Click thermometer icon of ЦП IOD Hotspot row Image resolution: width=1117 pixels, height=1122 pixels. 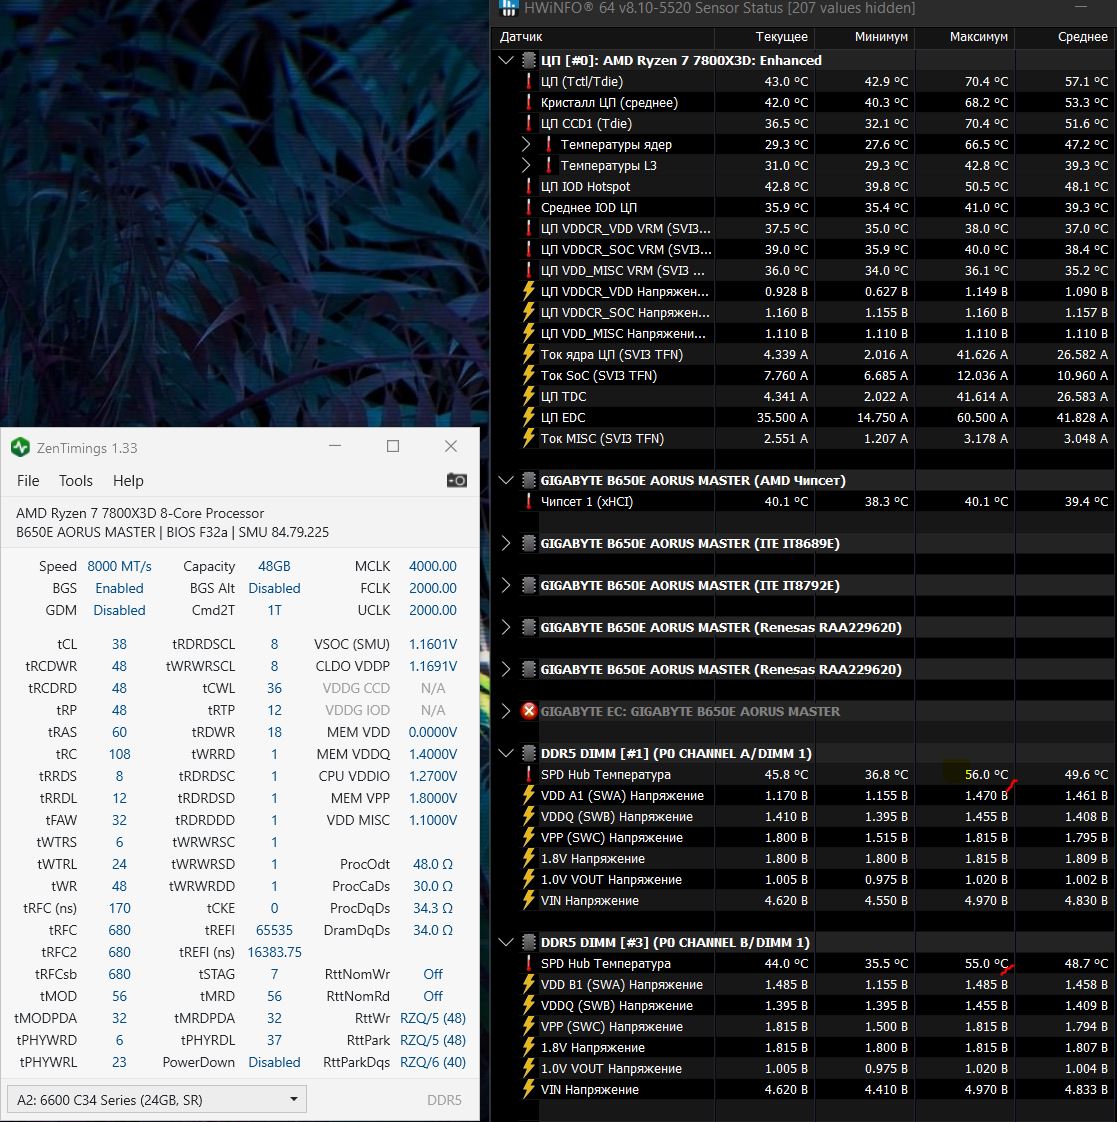click(529, 187)
